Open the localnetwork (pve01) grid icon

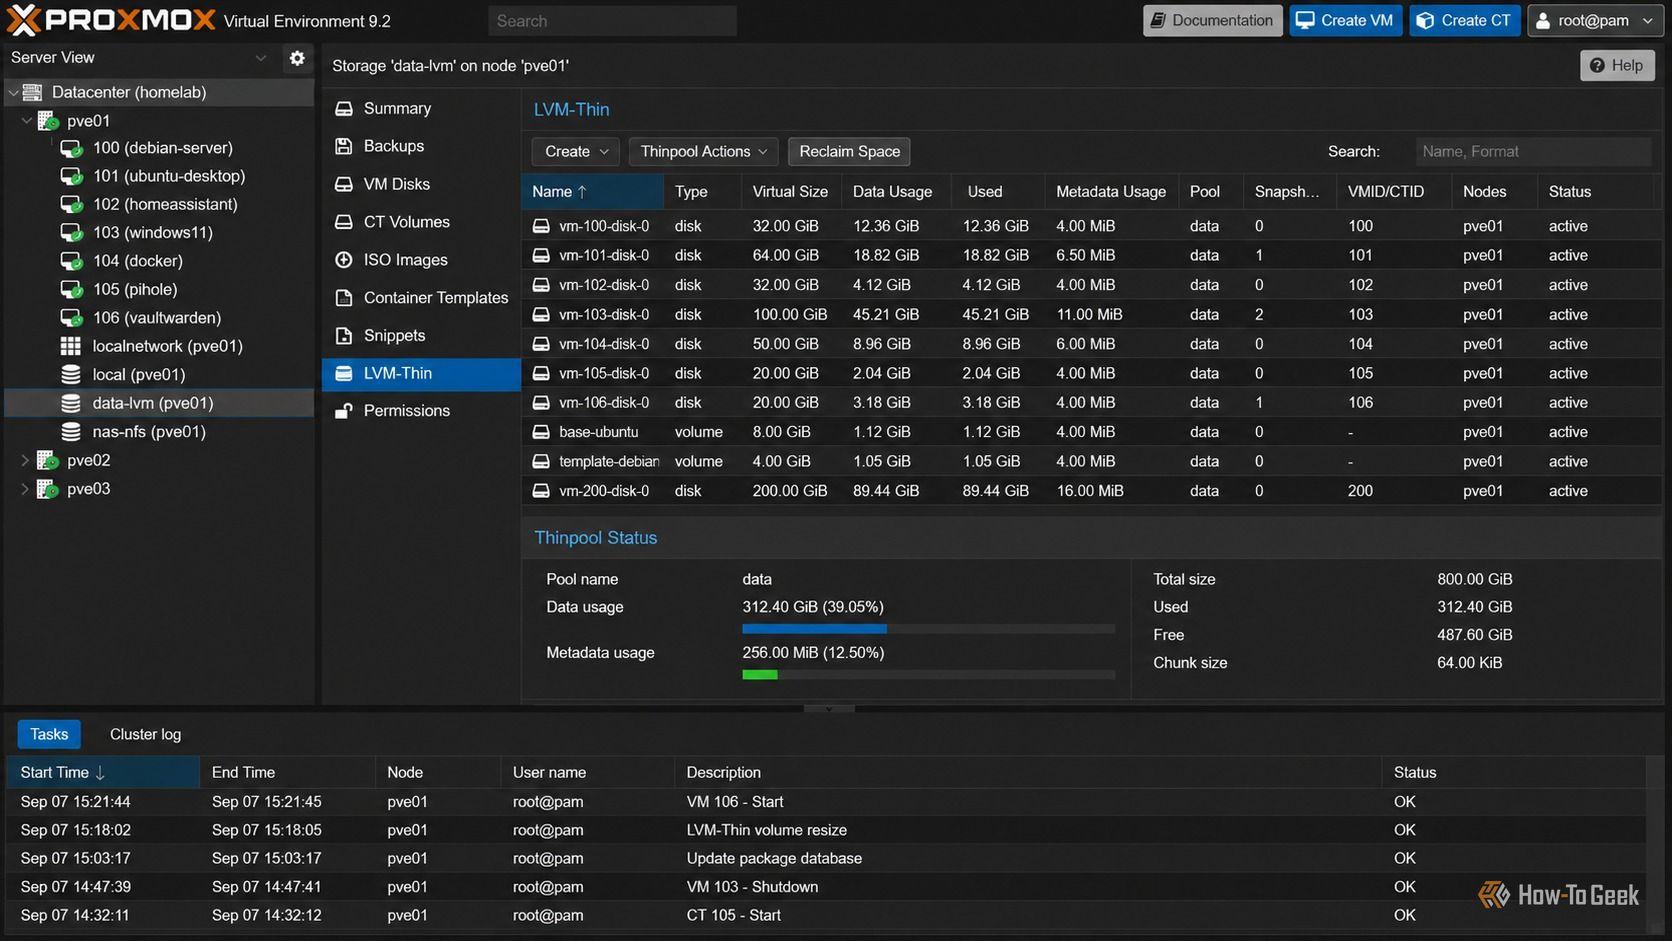[71, 346]
